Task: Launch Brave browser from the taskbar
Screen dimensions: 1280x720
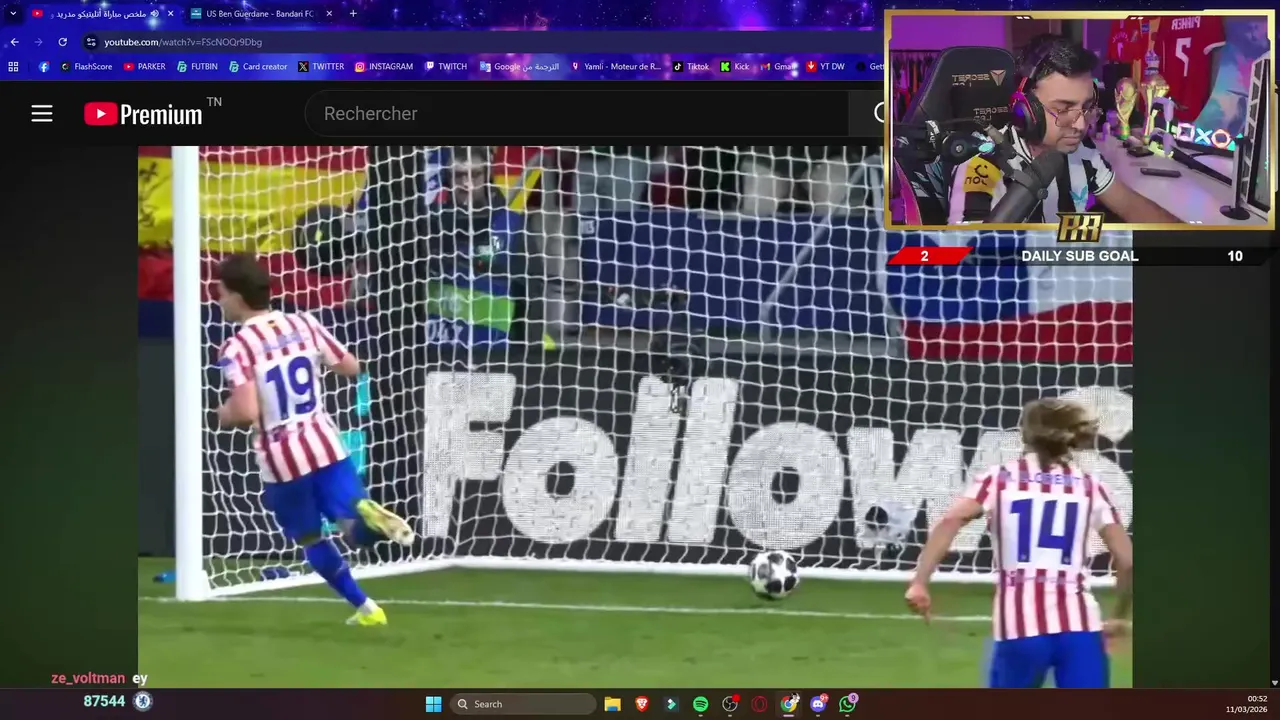Action: 642,704
